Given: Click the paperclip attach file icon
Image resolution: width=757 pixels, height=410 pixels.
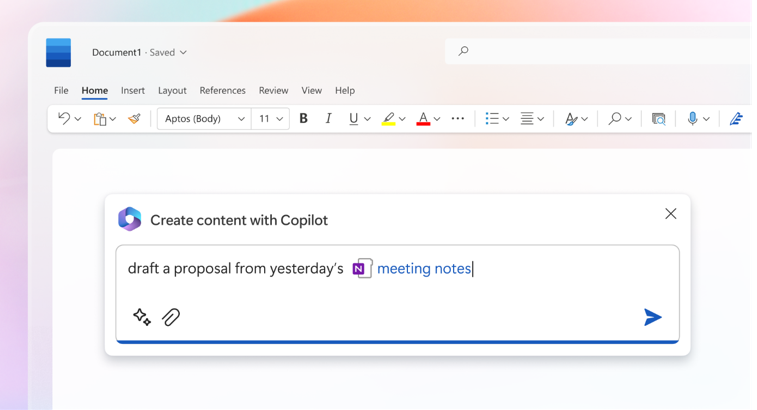Looking at the screenshot, I should click(x=171, y=317).
